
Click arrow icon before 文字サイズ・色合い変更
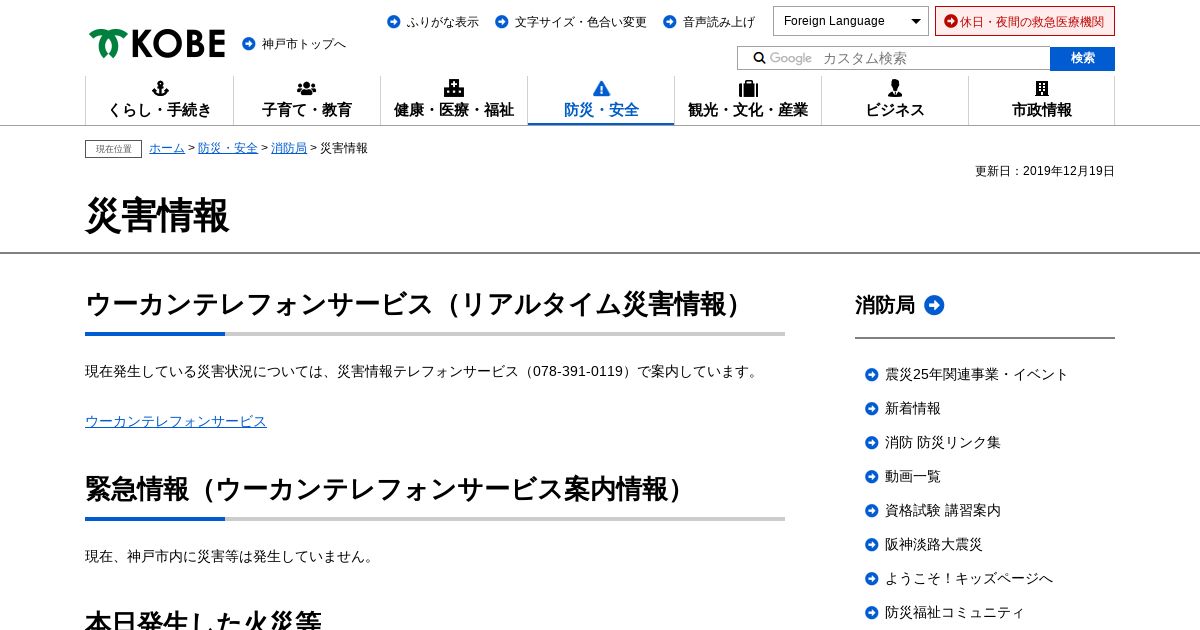tap(502, 22)
